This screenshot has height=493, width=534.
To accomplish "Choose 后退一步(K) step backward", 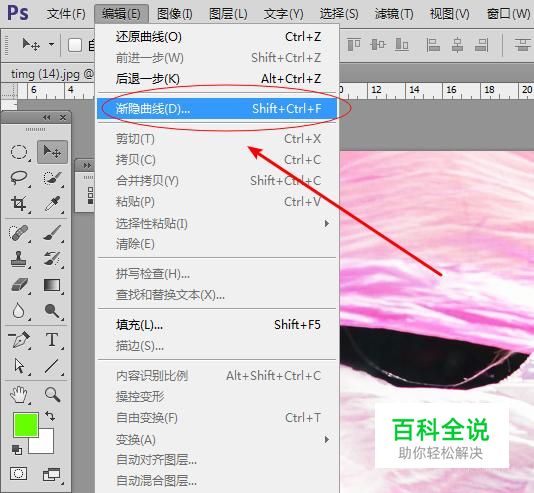I will tap(217, 79).
